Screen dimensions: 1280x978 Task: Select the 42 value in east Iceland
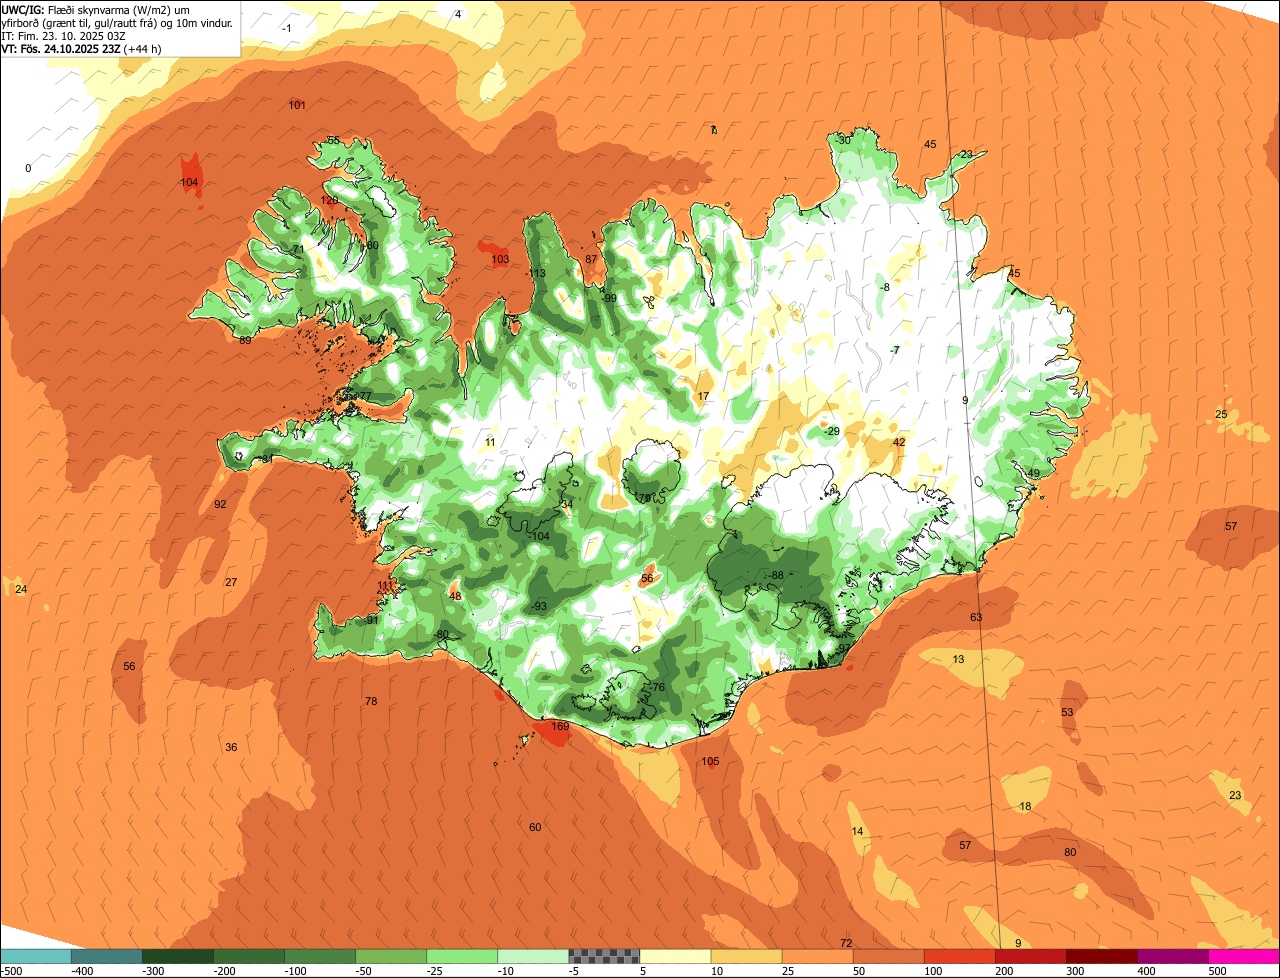pyautogui.click(x=899, y=442)
